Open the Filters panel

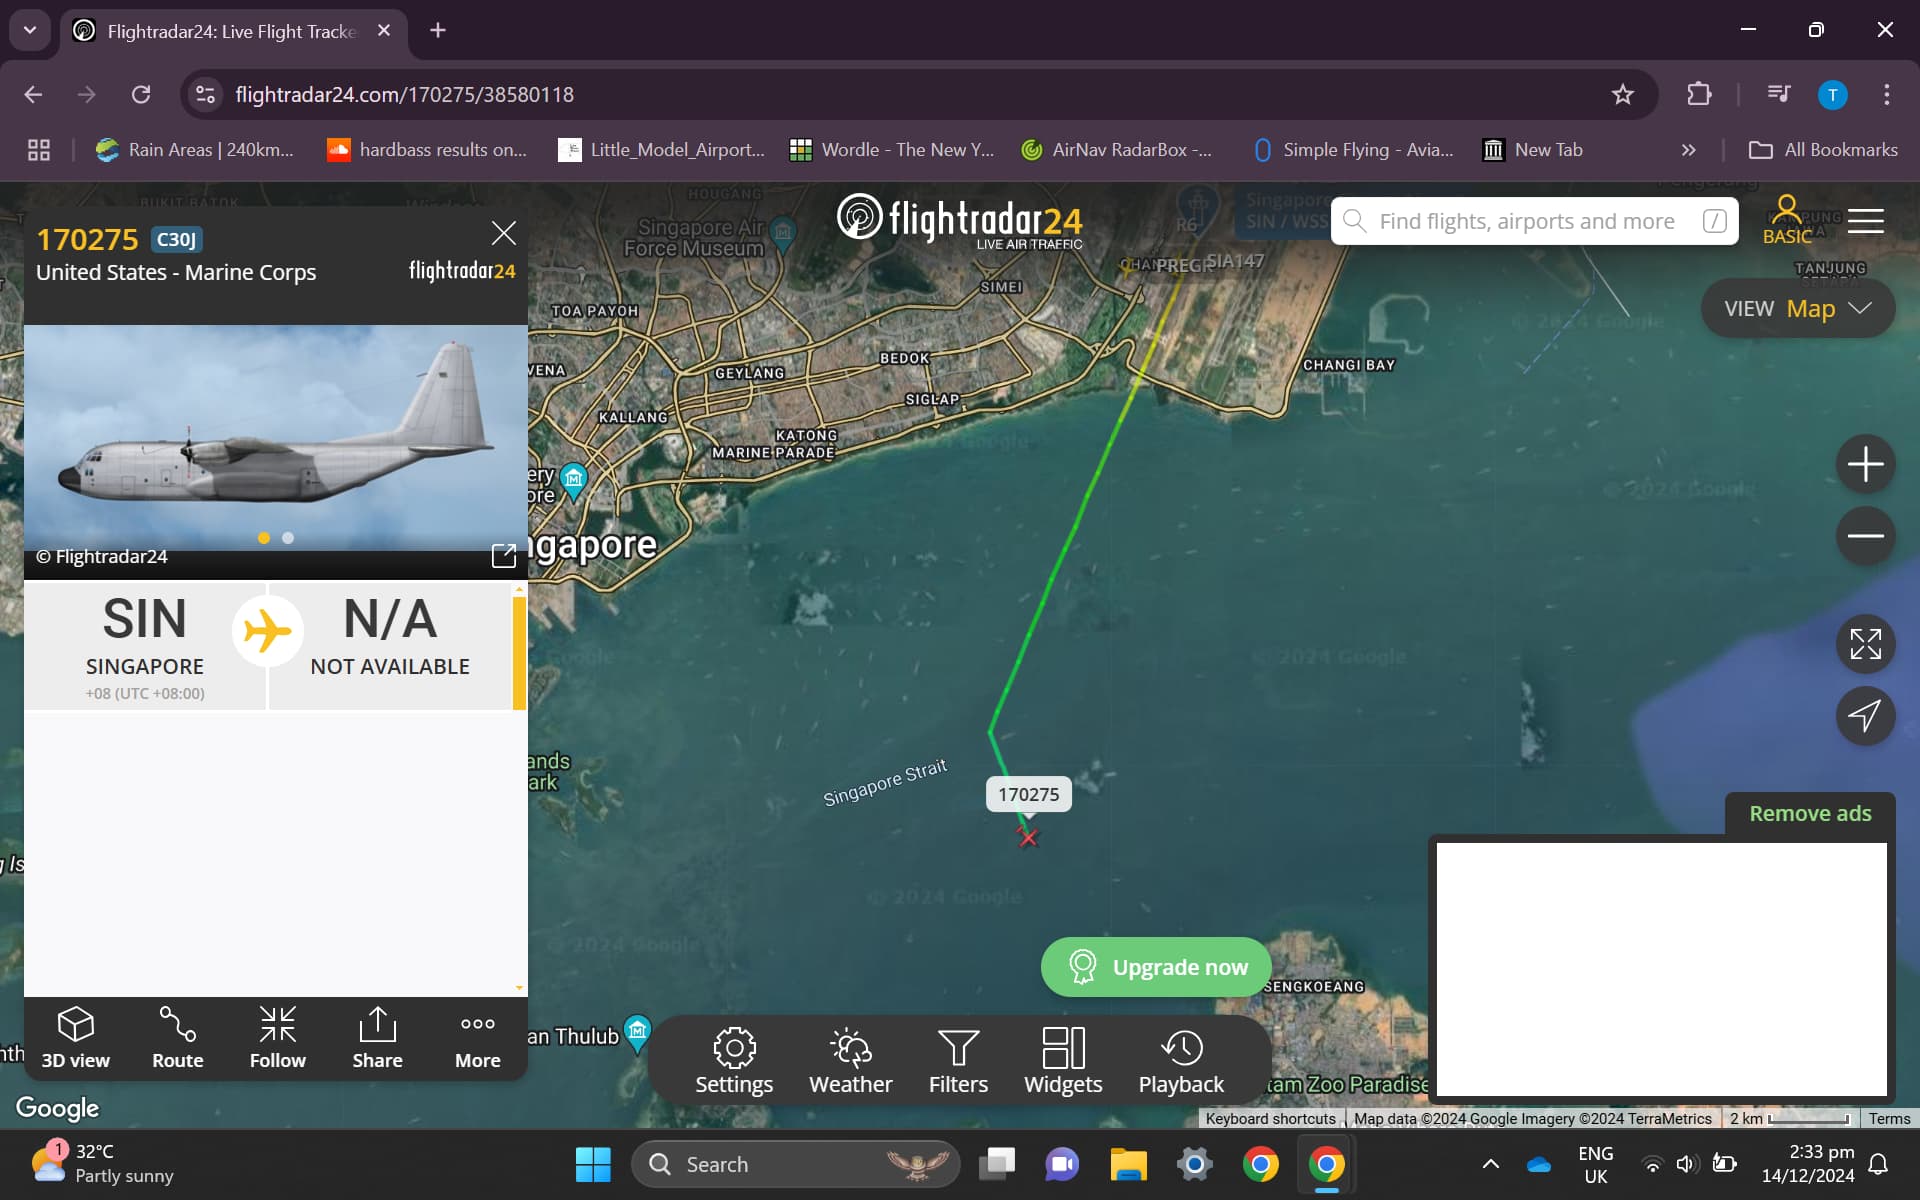tap(958, 1061)
